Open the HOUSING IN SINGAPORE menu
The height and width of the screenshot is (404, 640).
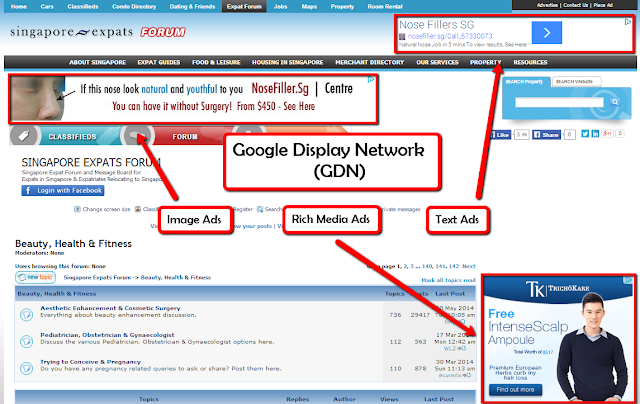[x=287, y=62]
